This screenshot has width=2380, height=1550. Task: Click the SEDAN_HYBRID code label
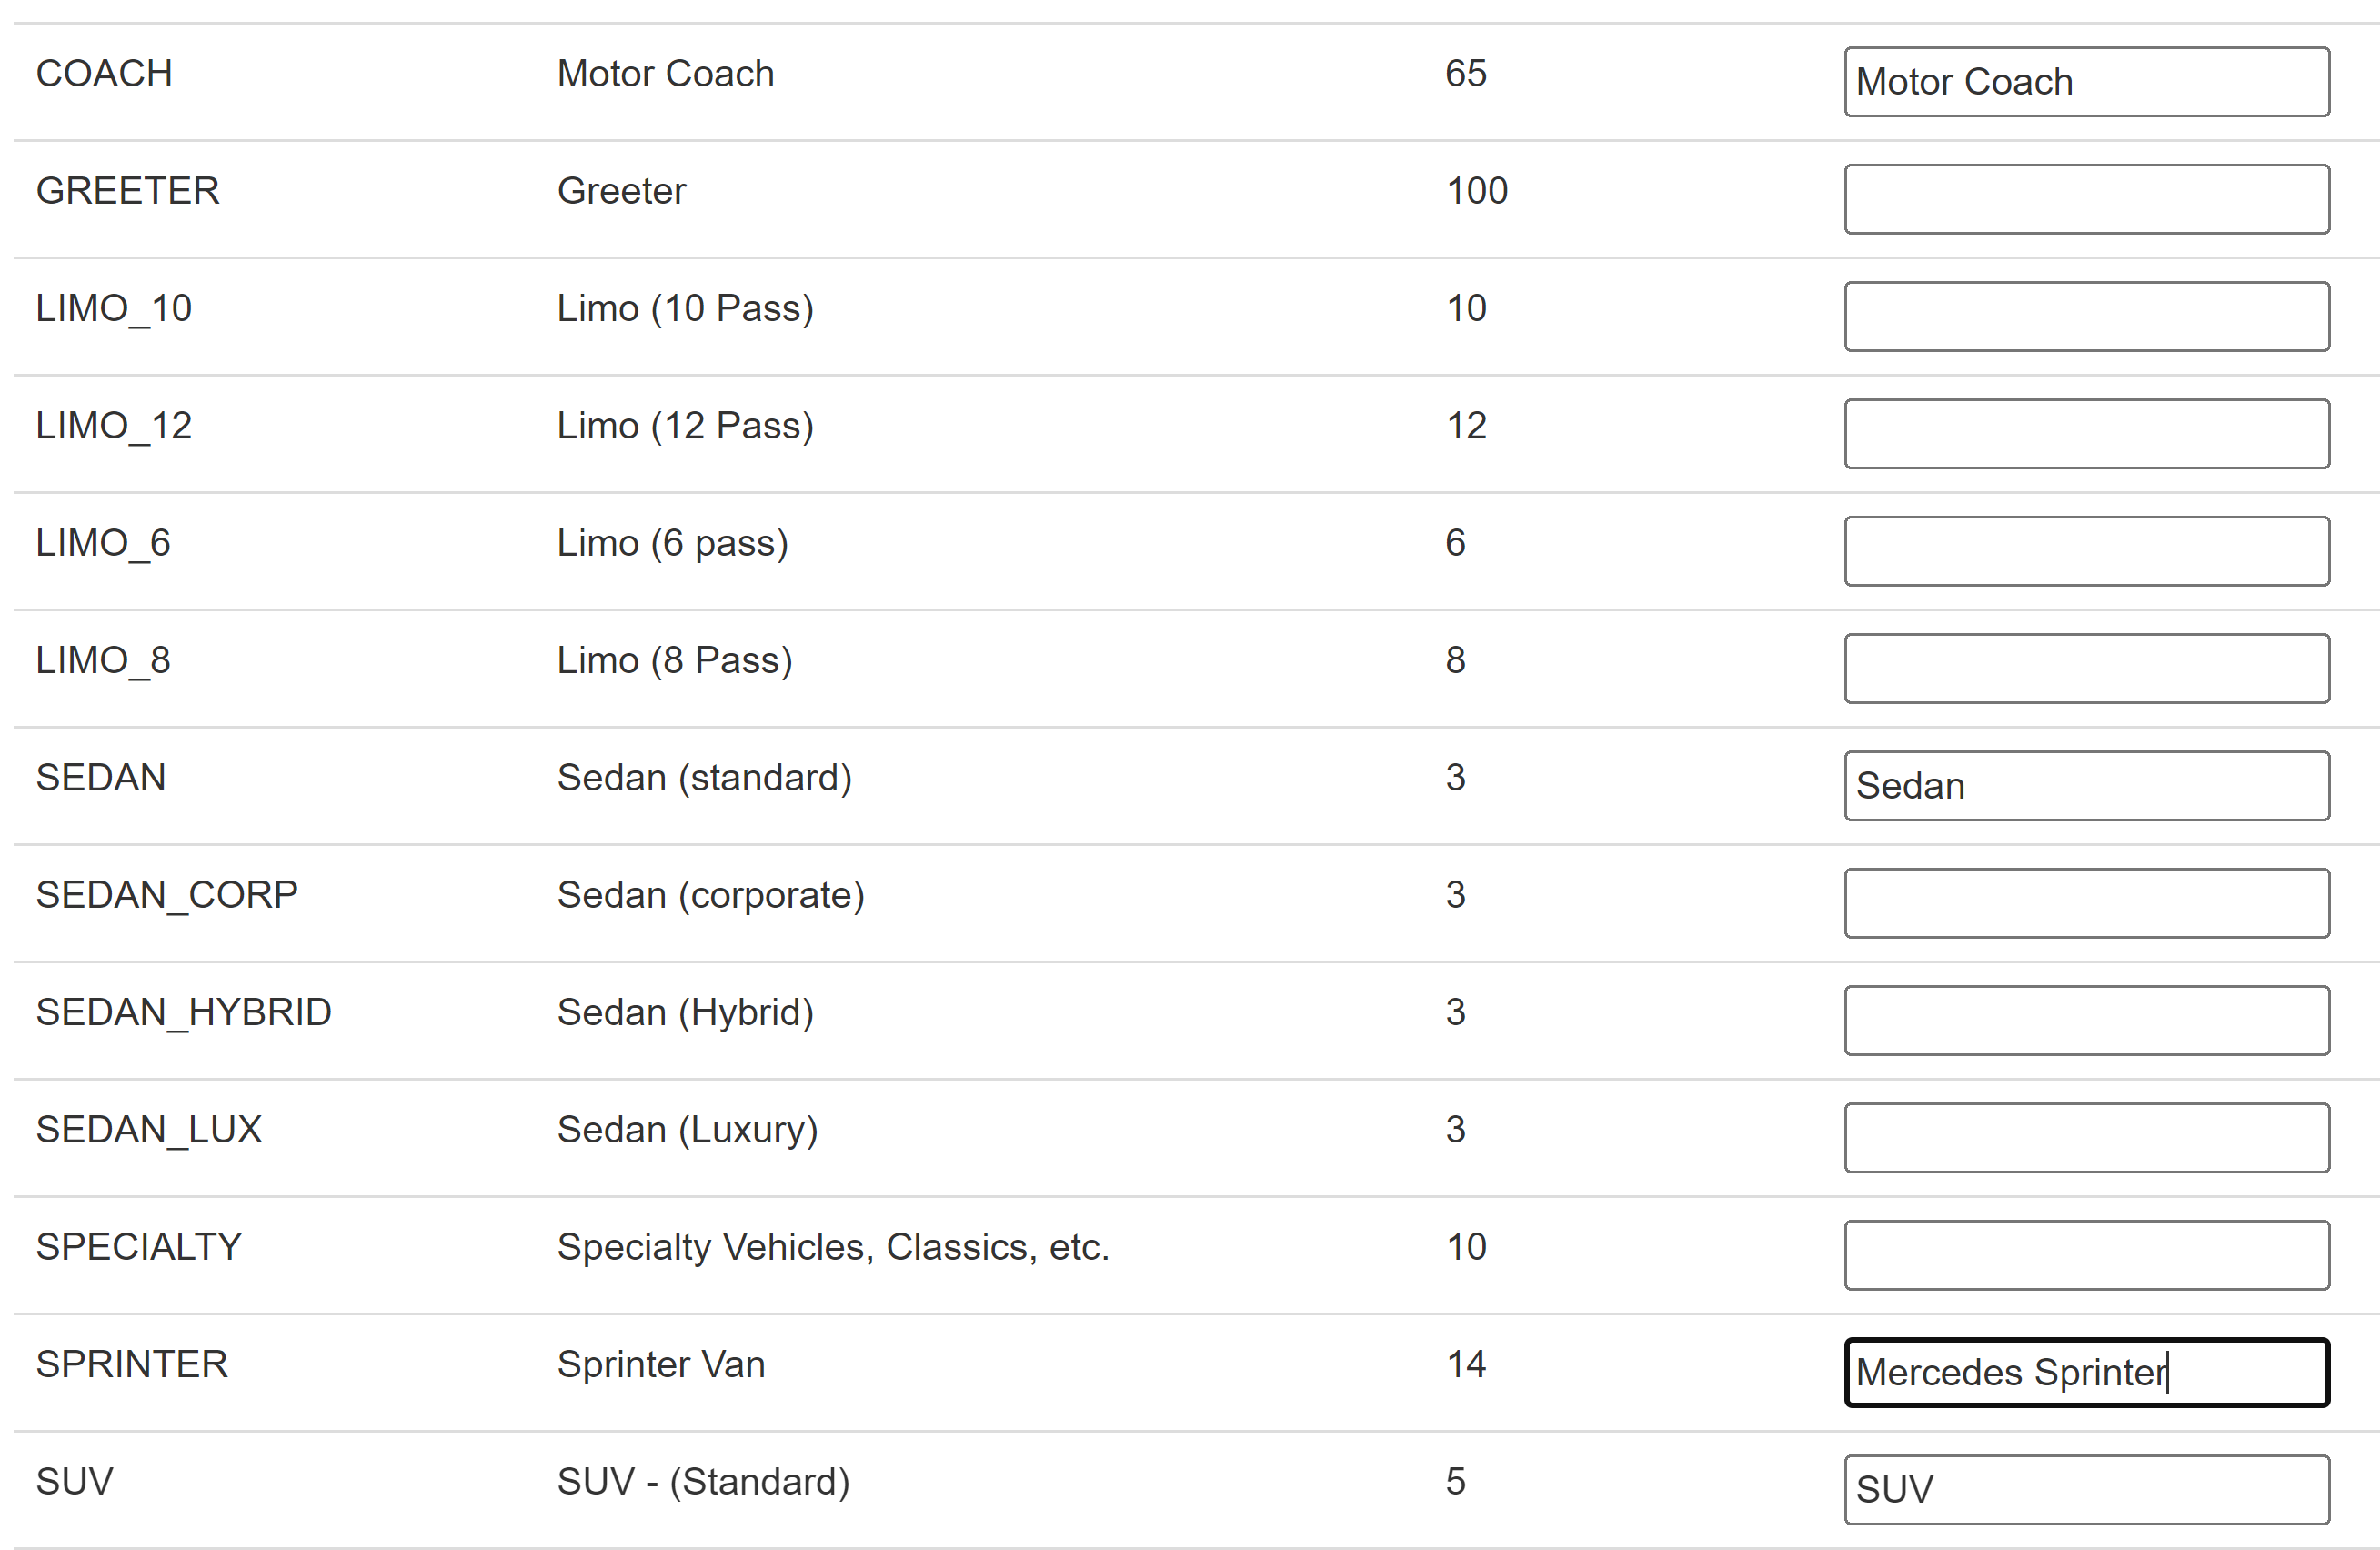pyautogui.click(x=183, y=1012)
